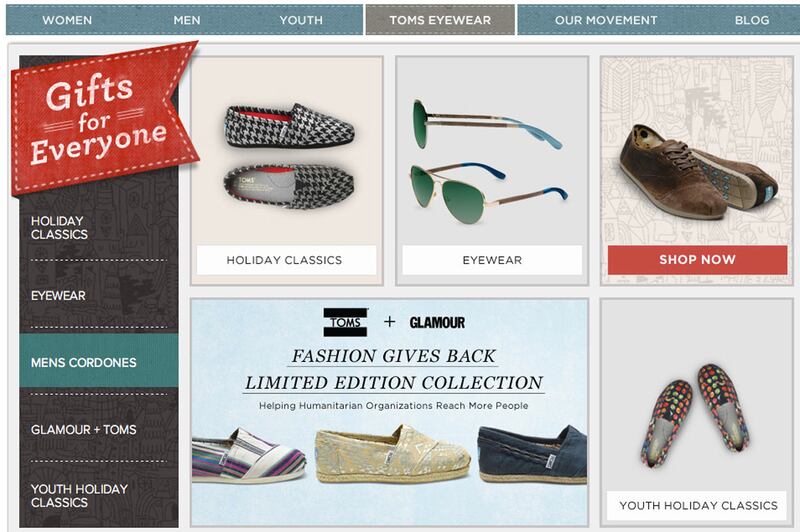
Task: Click the Holiday Classics tile label
Action: [x=286, y=260]
